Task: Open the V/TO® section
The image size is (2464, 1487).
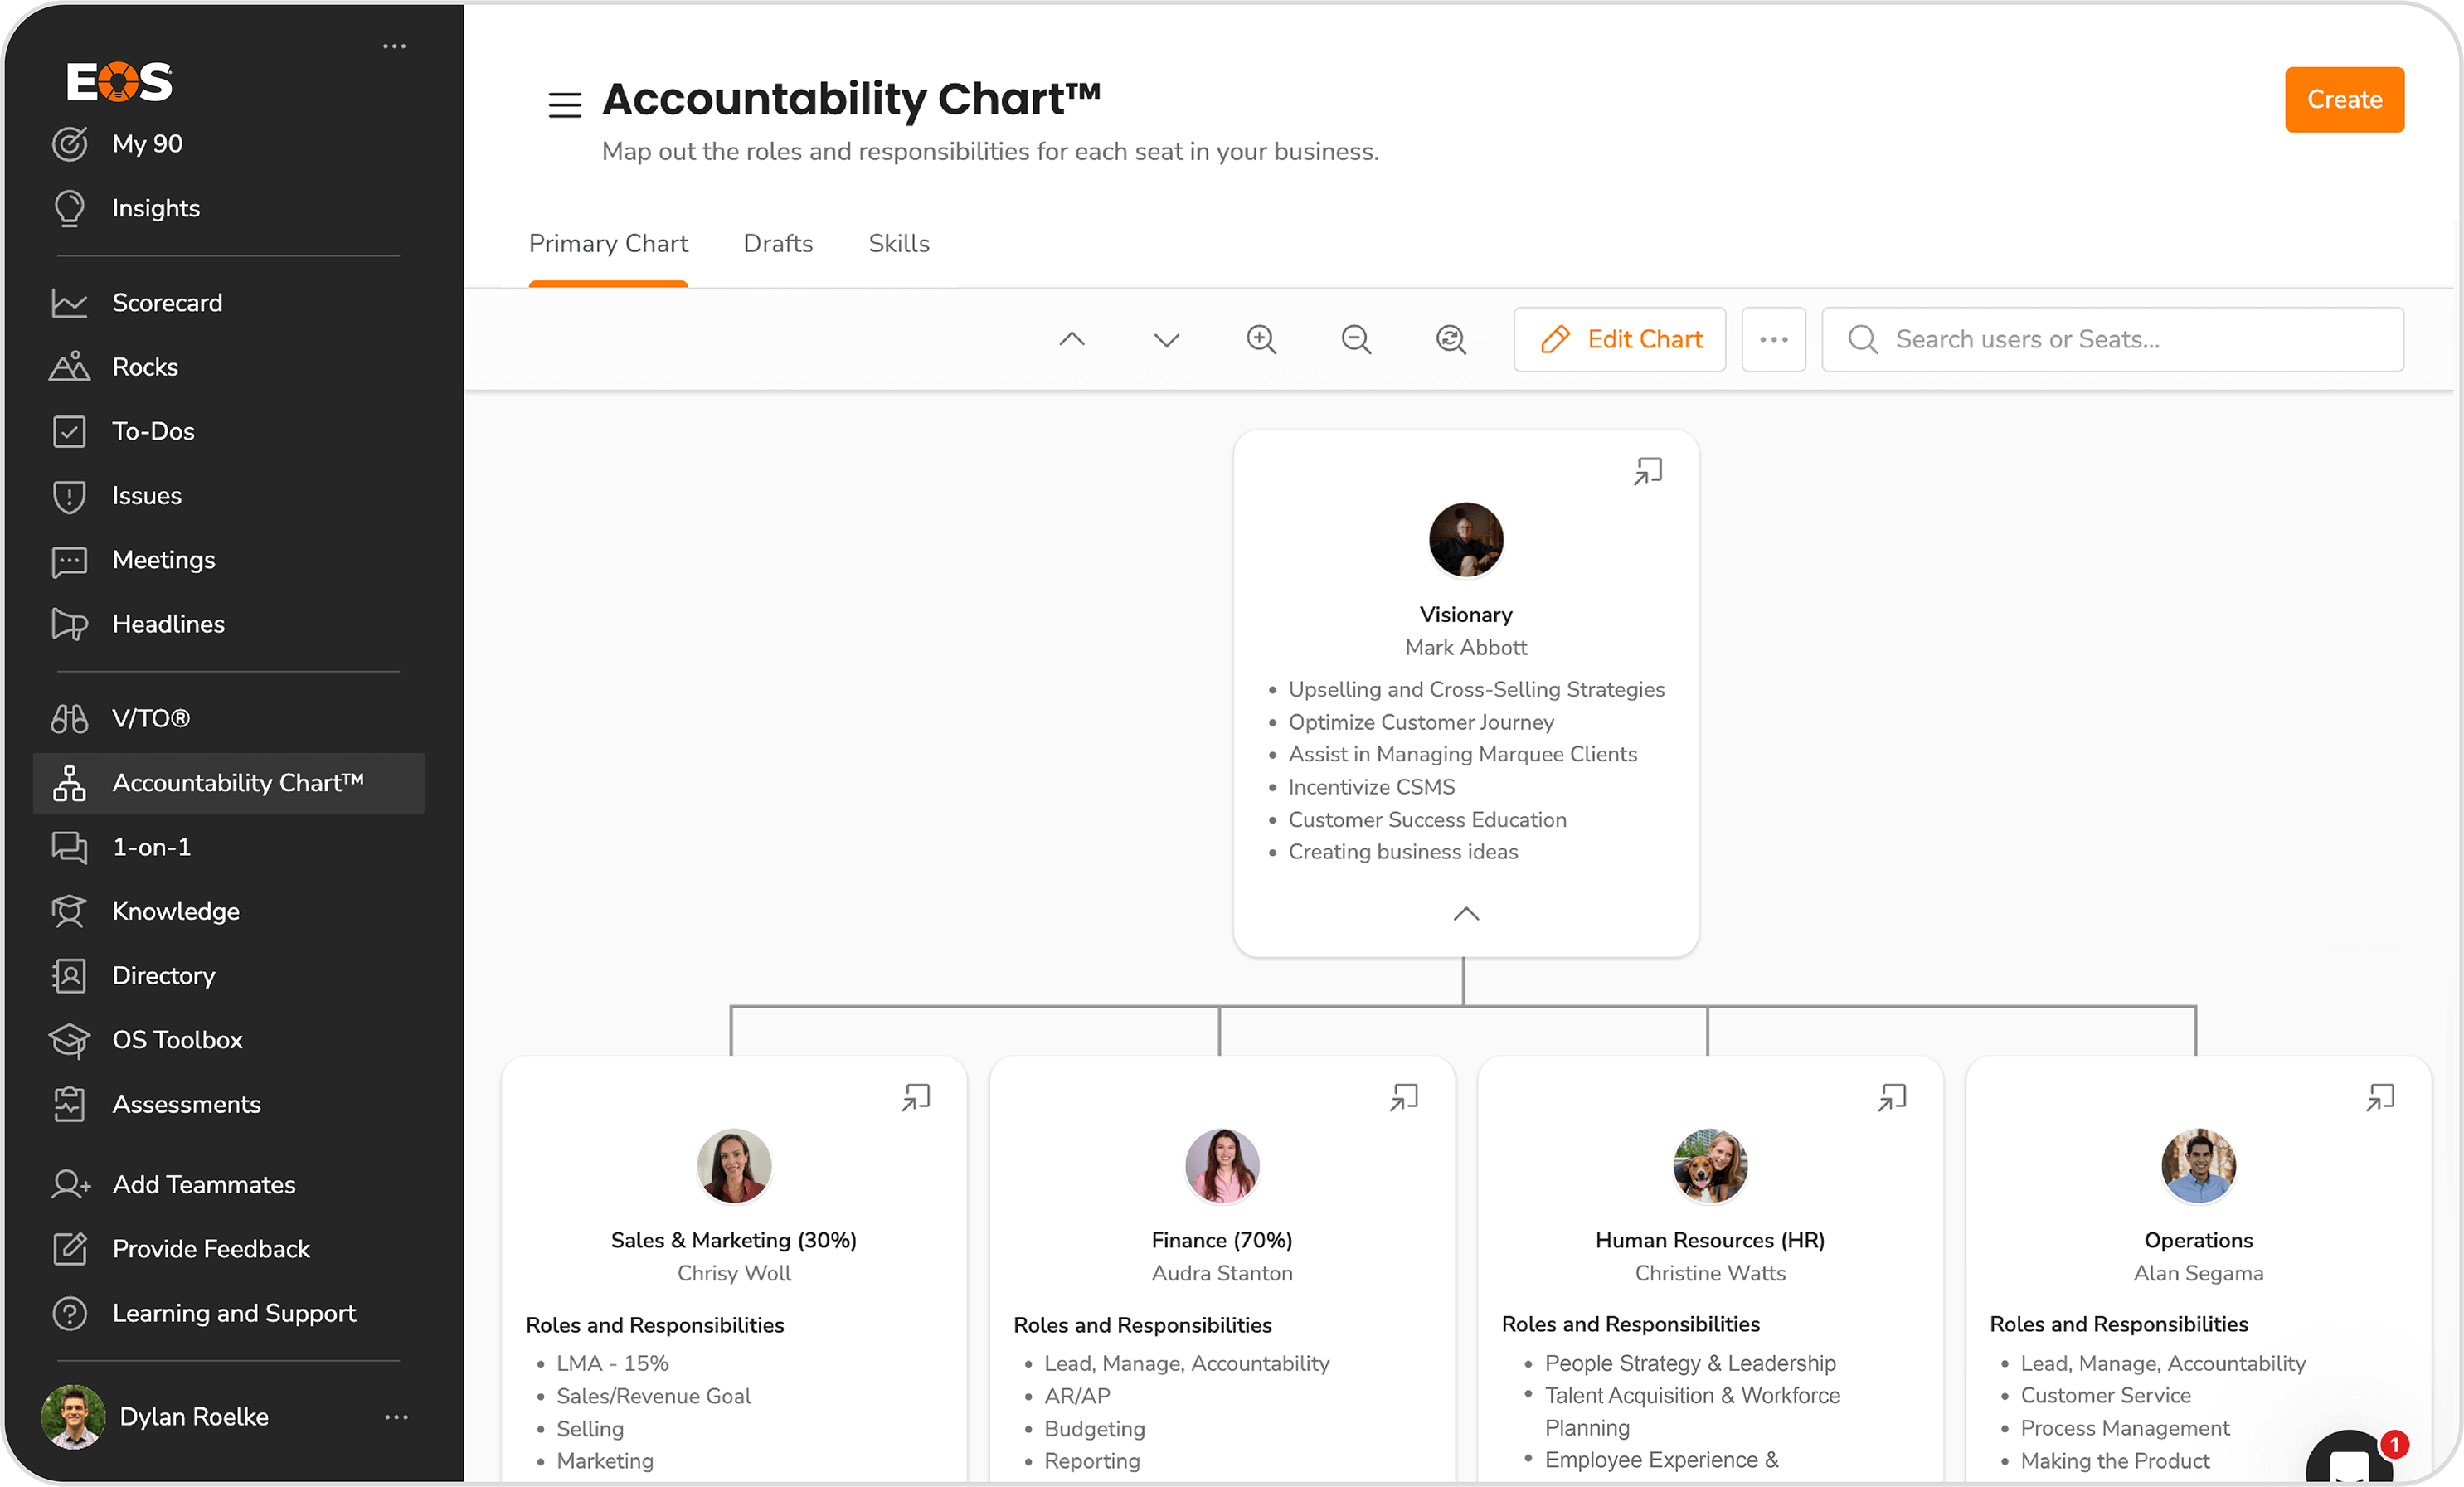Action: 150,717
